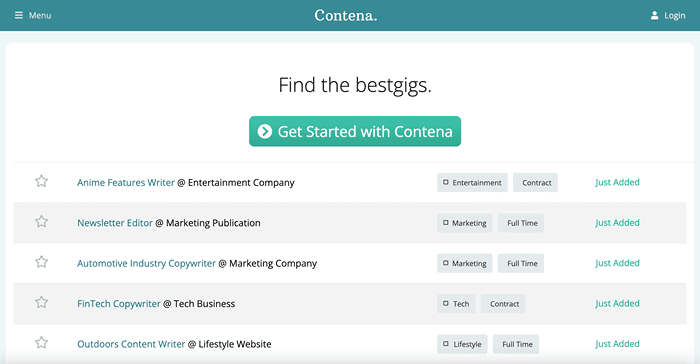The height and width of the screenshot is (364, 700).
Task: Click the Menu label in header
Action: pyautogui.click(x=40, y=15)
